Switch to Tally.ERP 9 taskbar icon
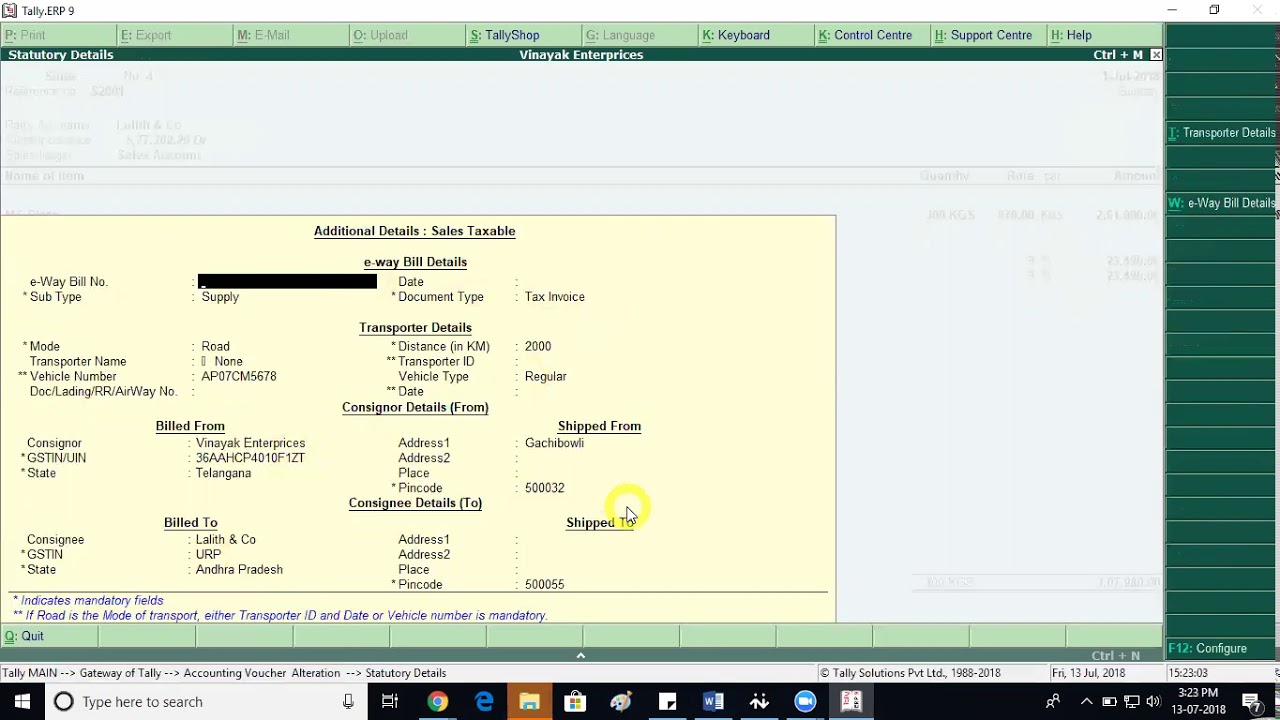 (x=851, y=702)
